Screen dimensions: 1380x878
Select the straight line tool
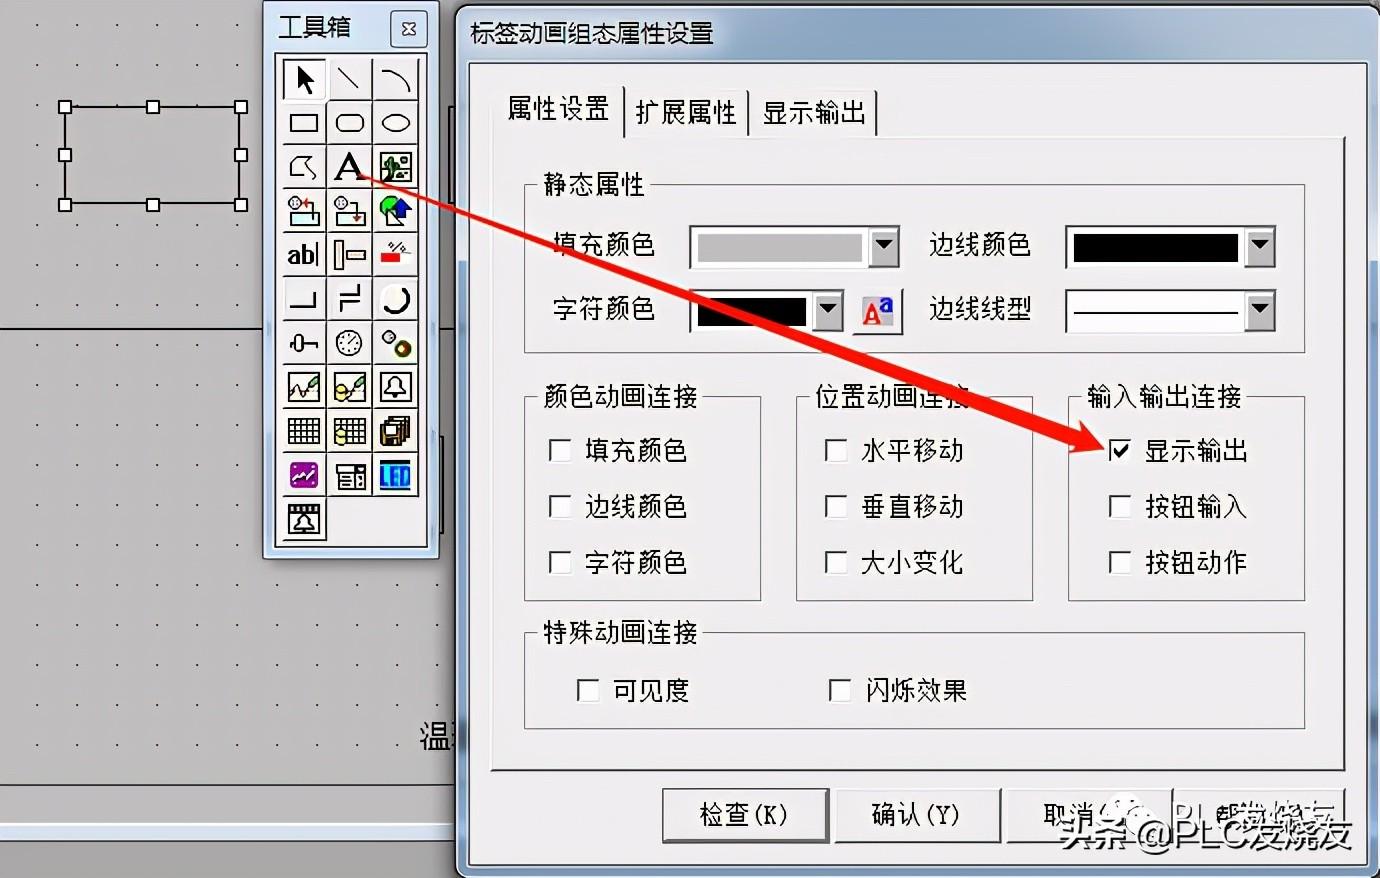[x=349, y=79]
